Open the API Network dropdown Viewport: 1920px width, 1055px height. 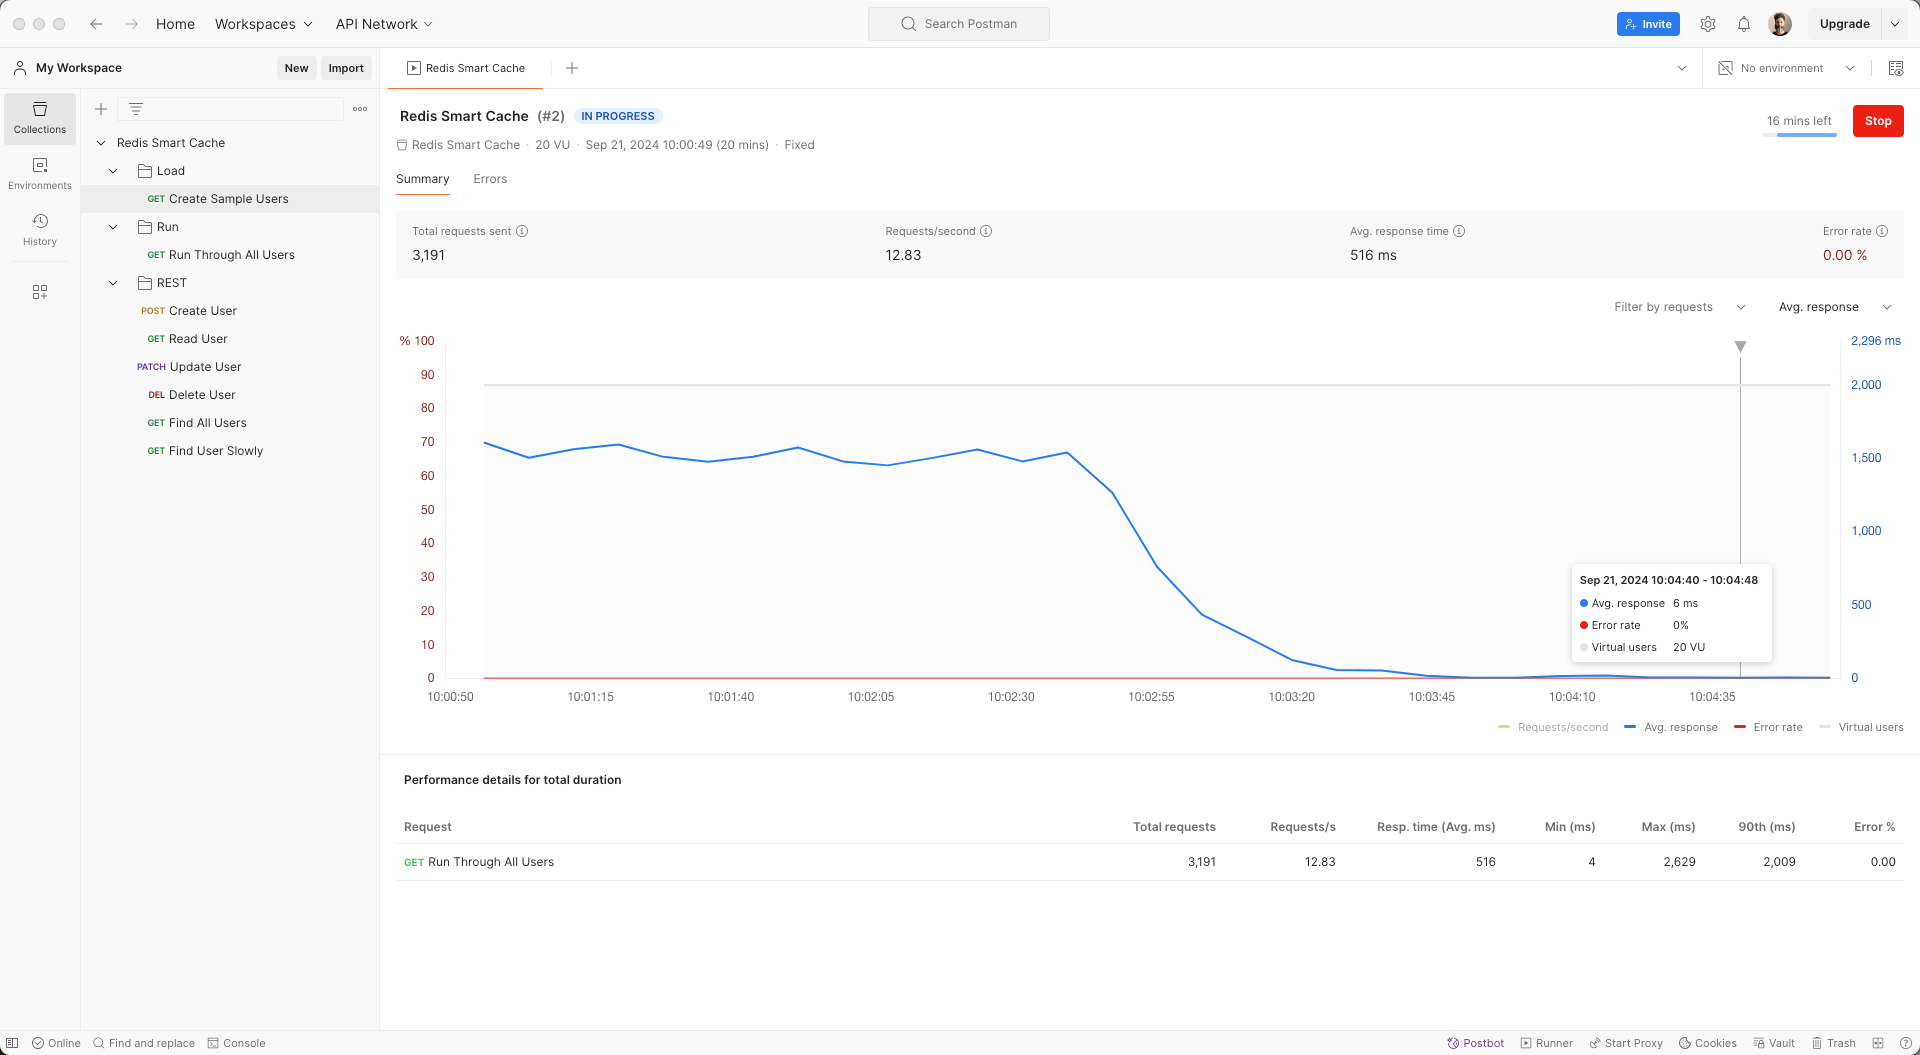click(384, 24)
